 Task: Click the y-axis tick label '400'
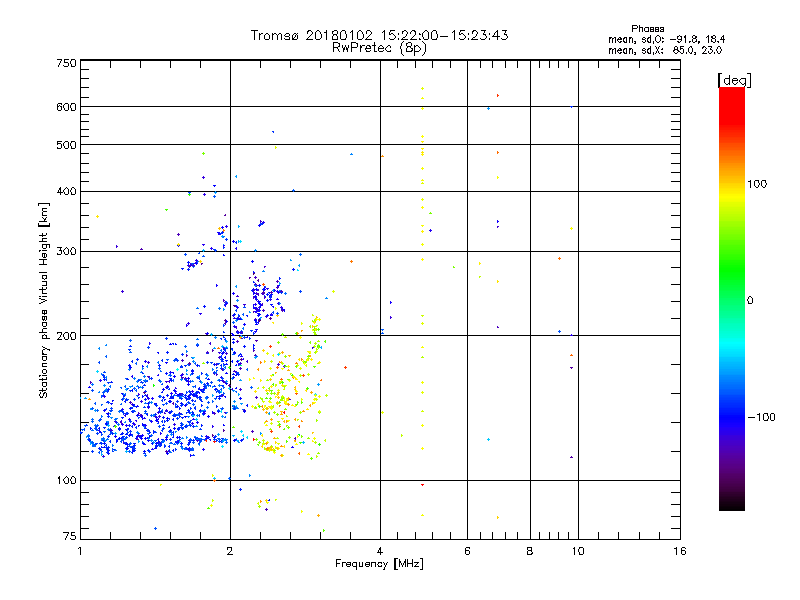click(66, 192)
